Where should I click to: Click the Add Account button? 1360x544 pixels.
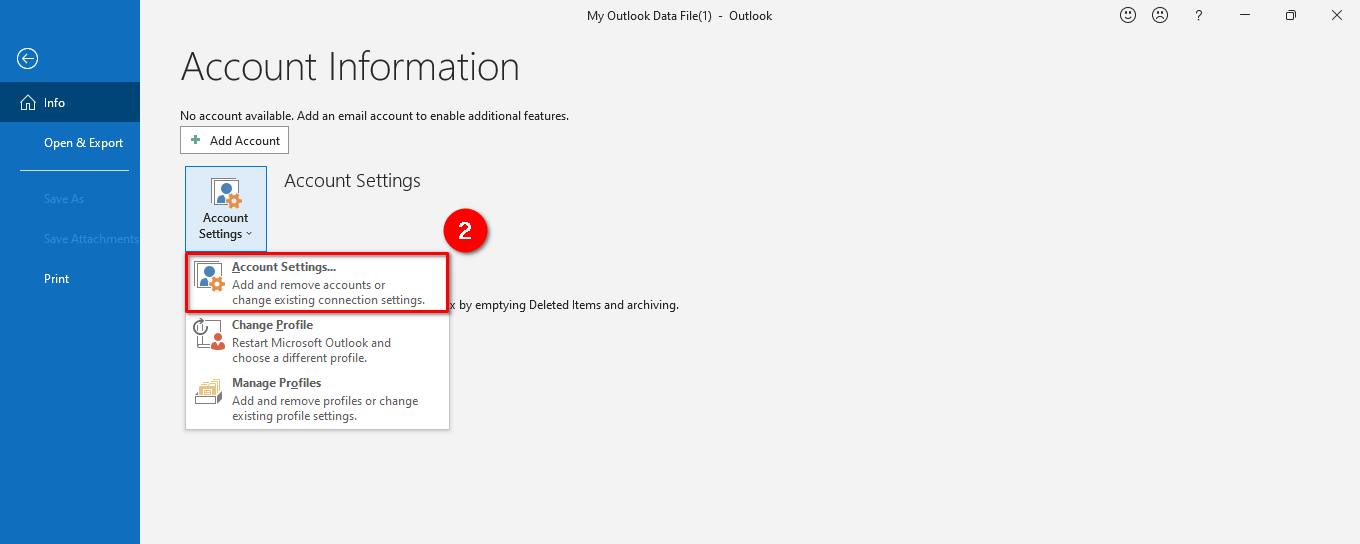(234, 140)
